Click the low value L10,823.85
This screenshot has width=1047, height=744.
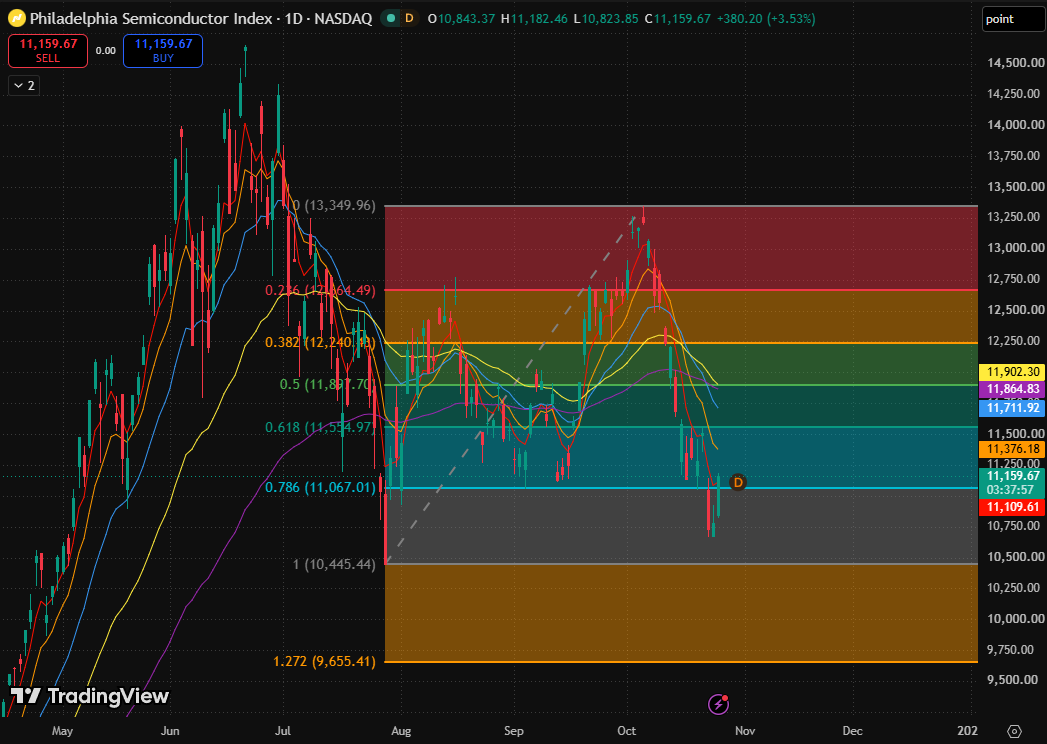[x=606, y=19]
